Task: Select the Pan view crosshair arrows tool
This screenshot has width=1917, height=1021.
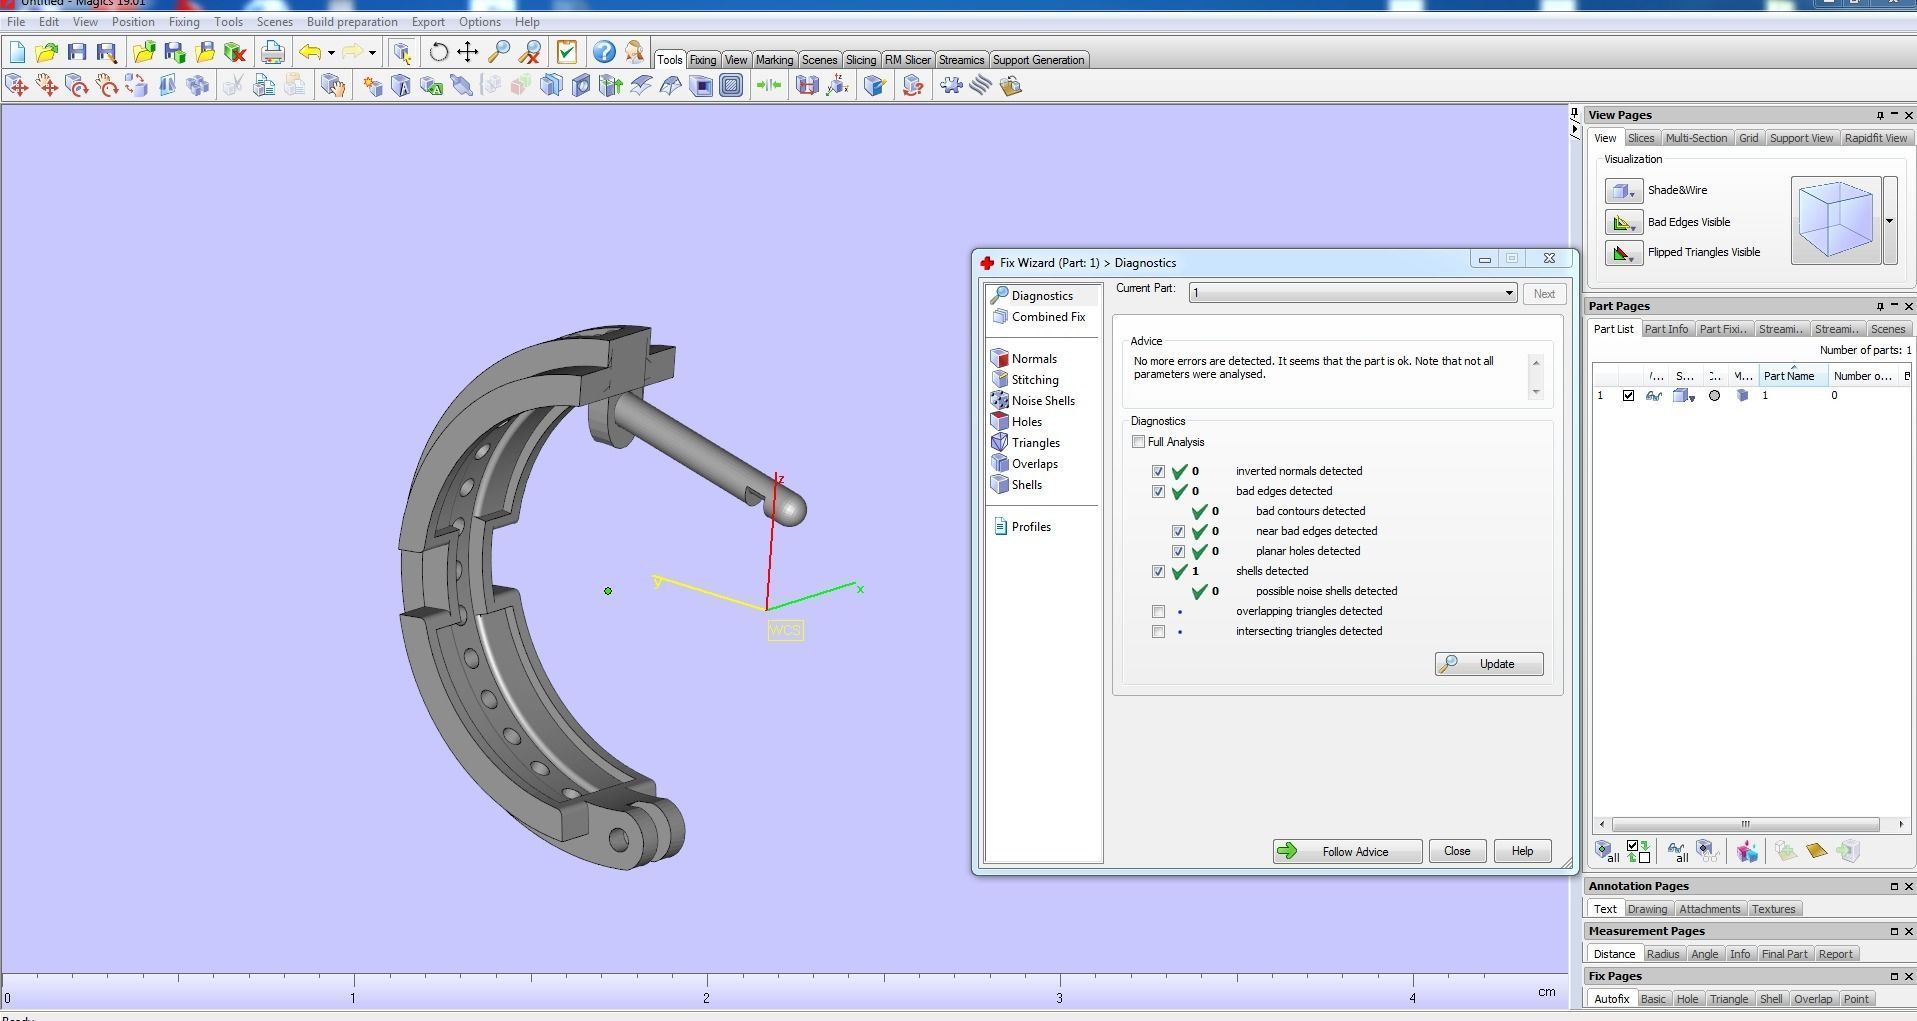Action: pyautogui.click(x=468, y=52)
